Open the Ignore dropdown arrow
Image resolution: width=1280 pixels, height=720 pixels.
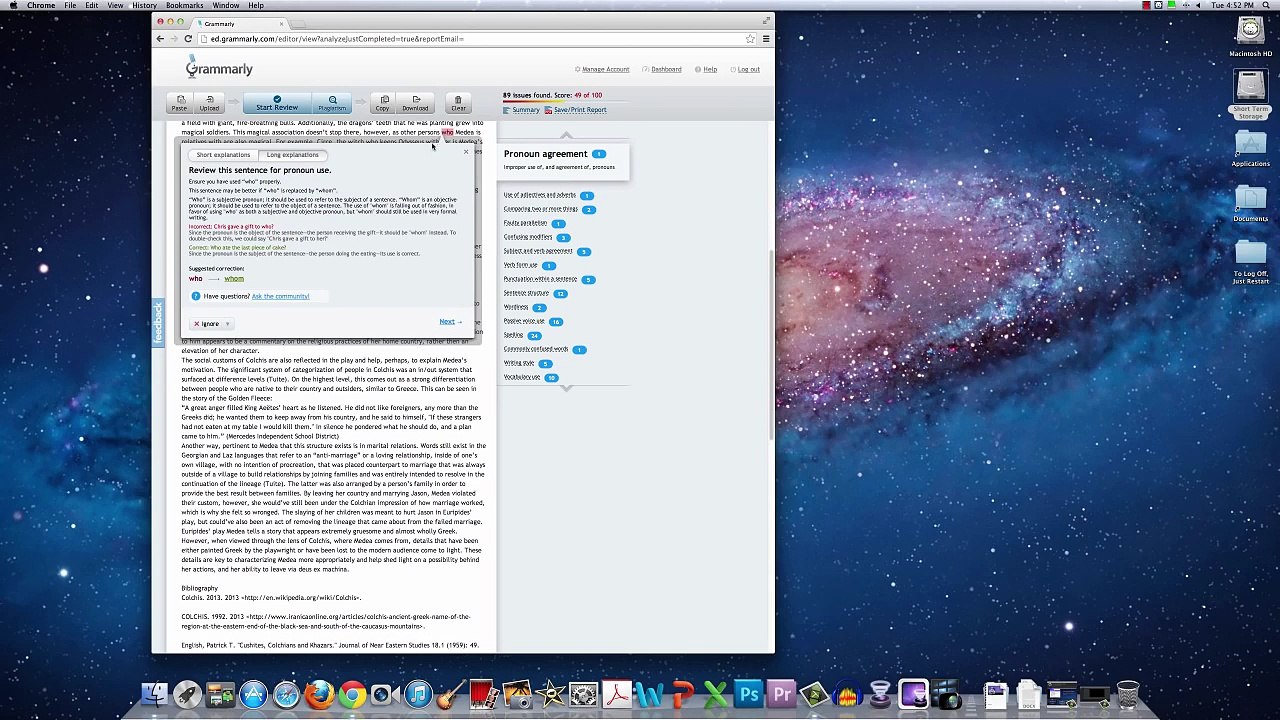click(228, 324)
